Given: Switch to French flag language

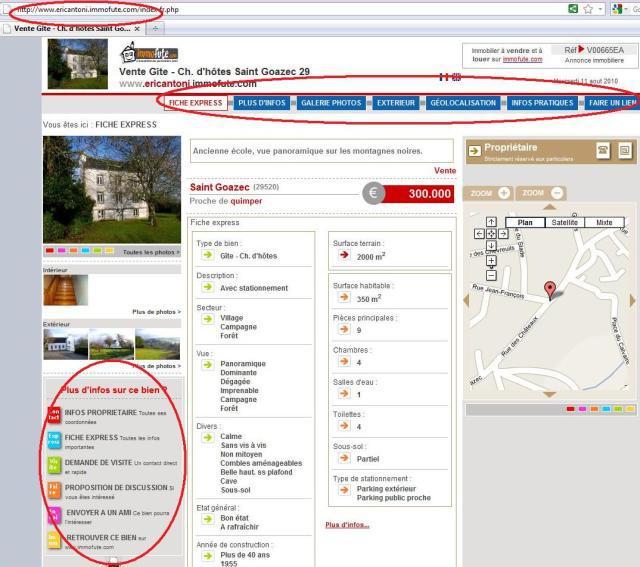Looking at the screenshot, I should click(444, 77).
